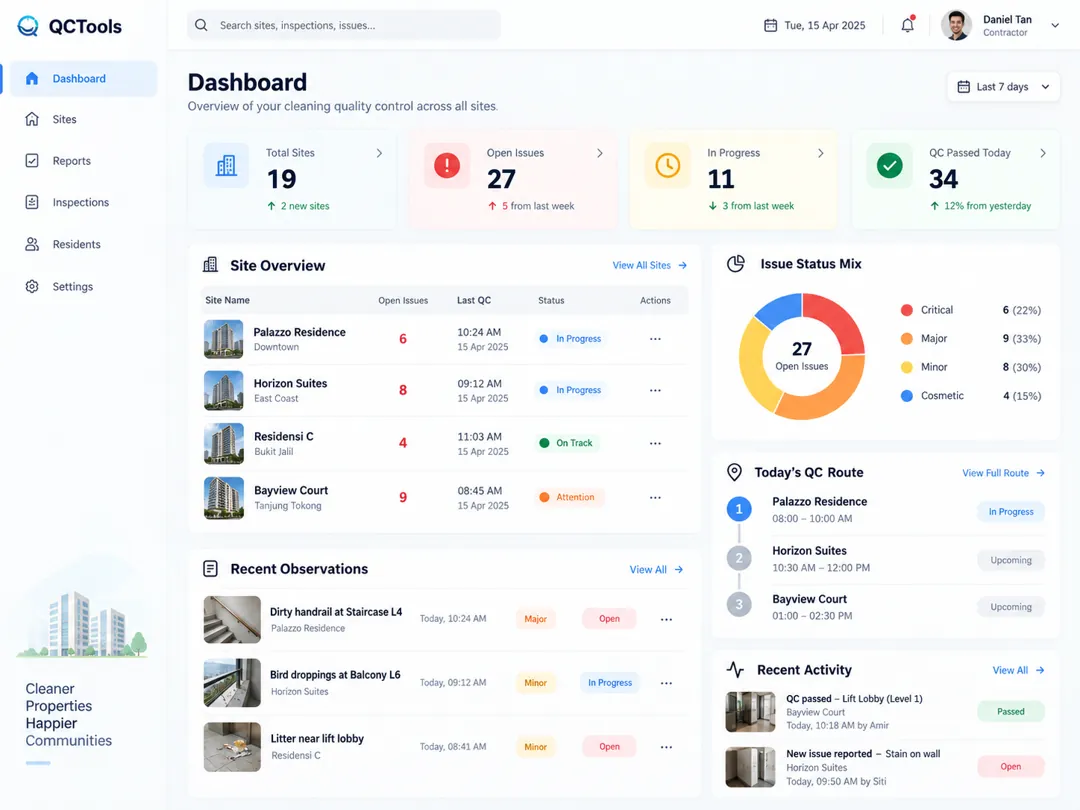Image resolution: width=1080 pixels, height=810 pixels.
Task: Open the Last 7 days date range dropdown
Action: click(x=1003, y=87)
